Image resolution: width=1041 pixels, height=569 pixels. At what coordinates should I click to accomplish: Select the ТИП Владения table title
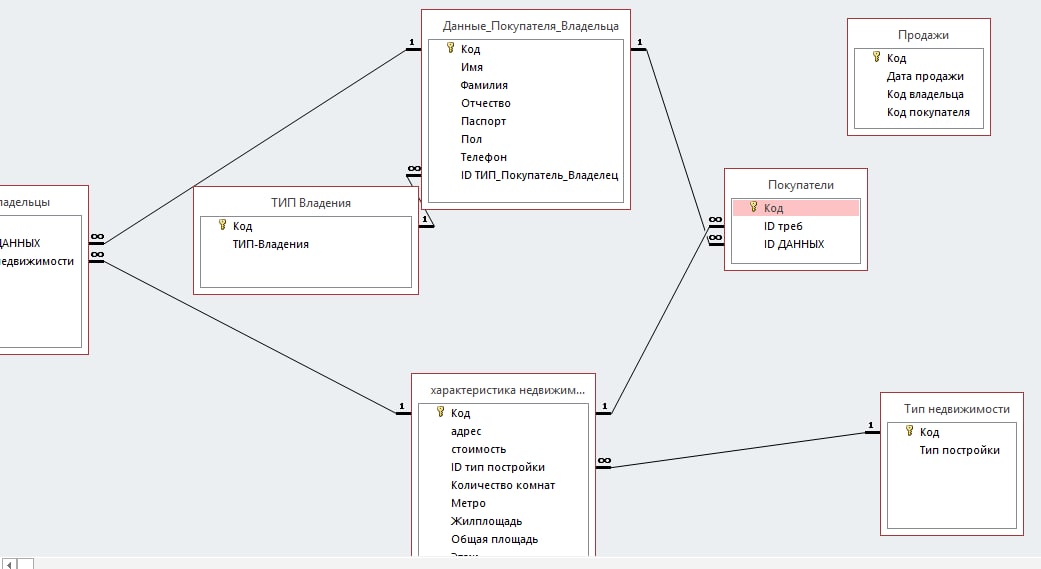click(x=311, y=203)
